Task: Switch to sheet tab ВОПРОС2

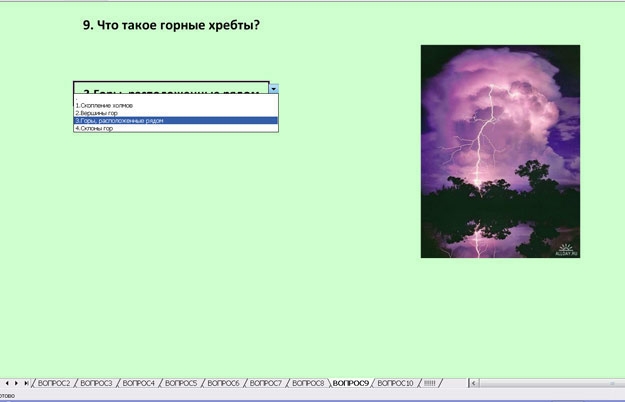Action: pyautogui.click(x=54, y=383)
